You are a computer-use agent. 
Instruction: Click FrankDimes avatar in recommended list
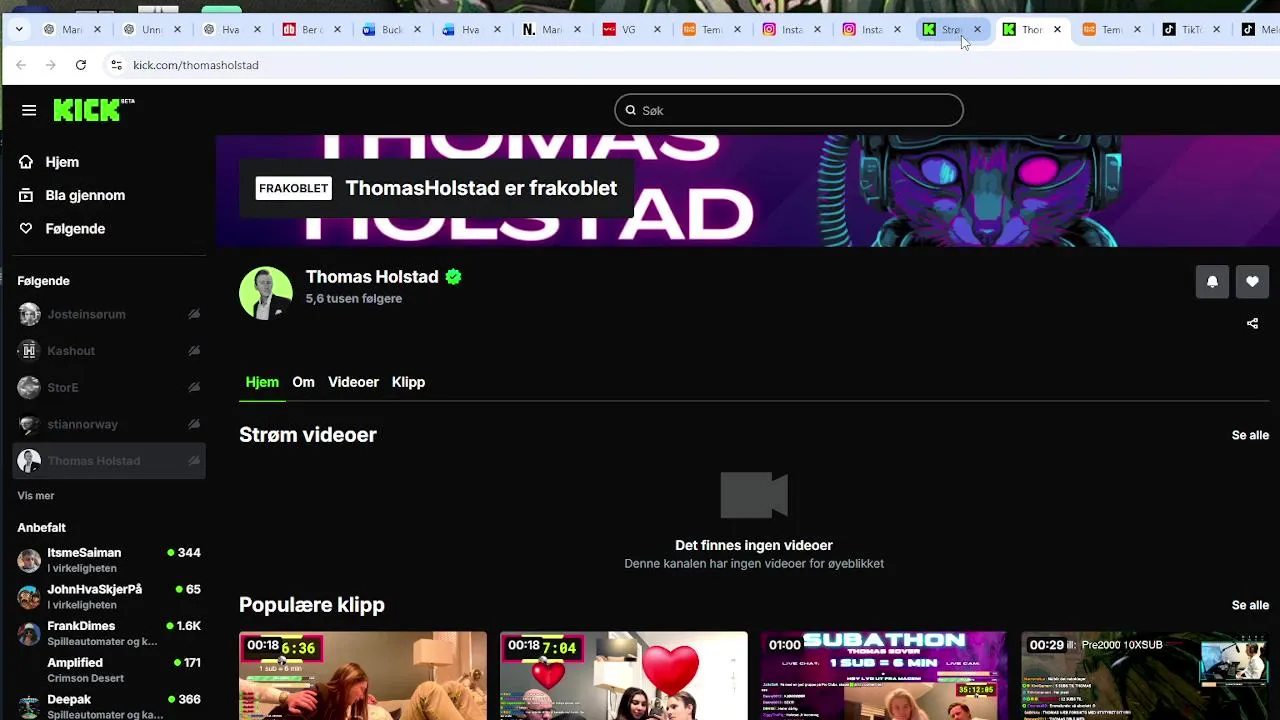29,633
